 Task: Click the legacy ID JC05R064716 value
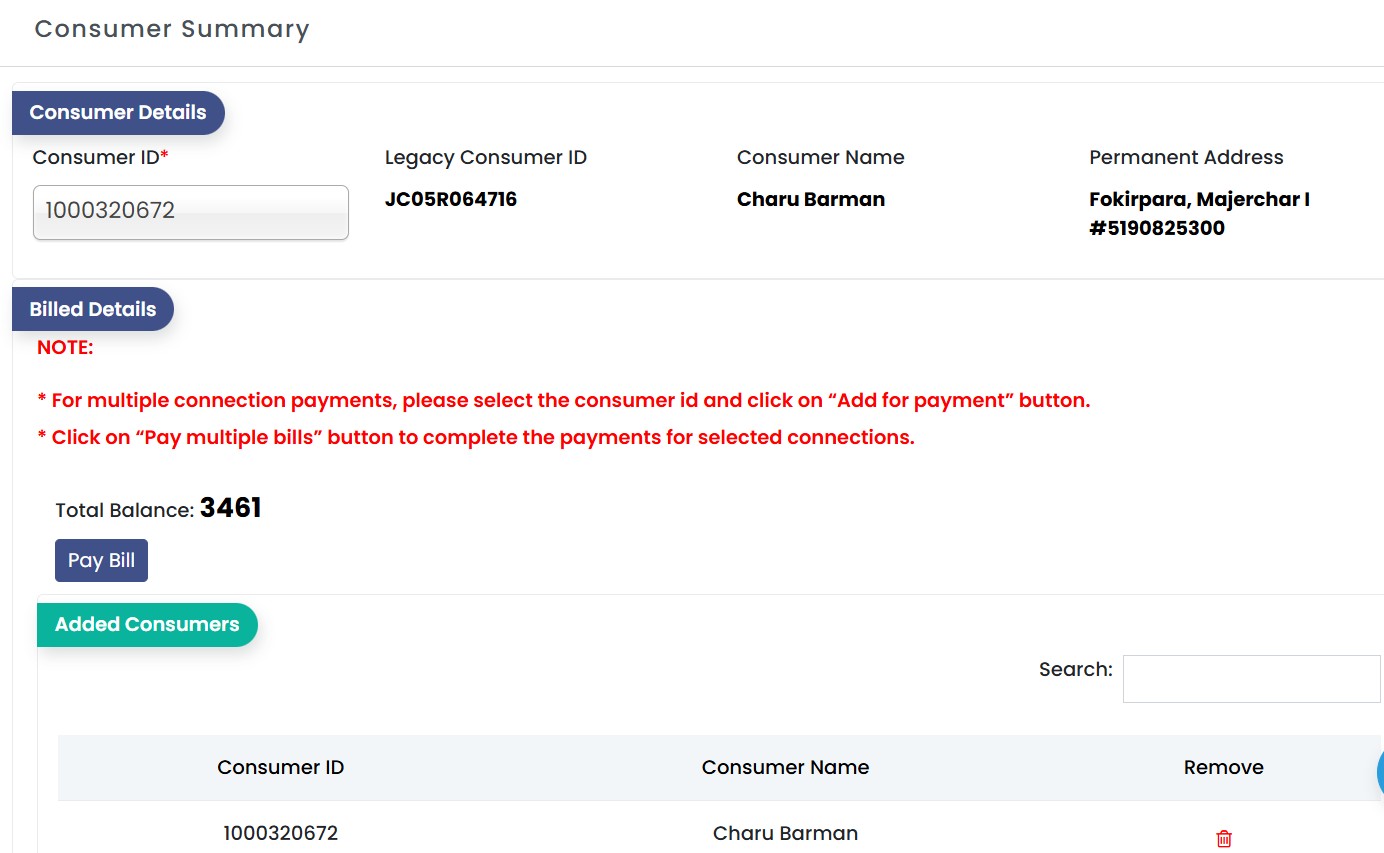[x=451, y=199]
